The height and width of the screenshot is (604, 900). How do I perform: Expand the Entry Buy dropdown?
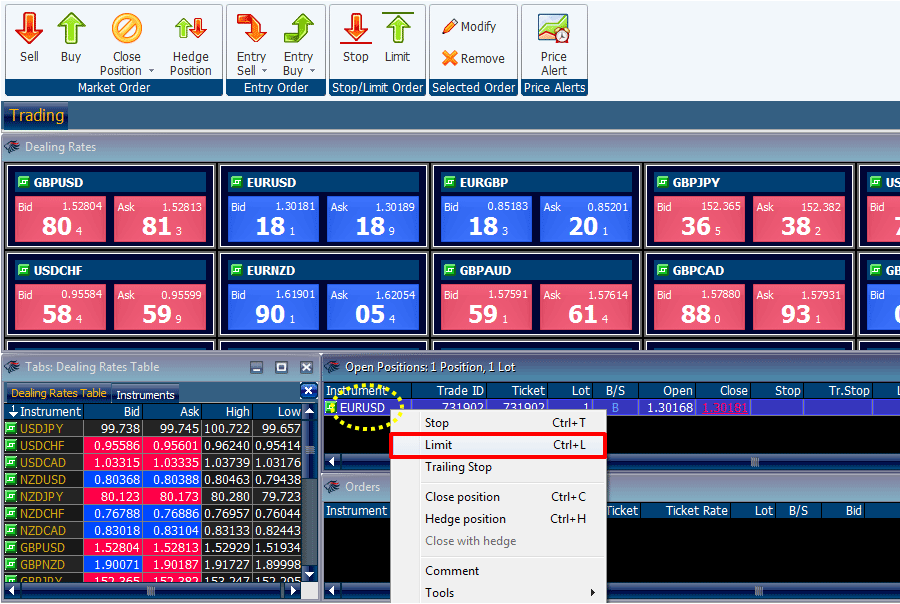[x=311, y=71]
